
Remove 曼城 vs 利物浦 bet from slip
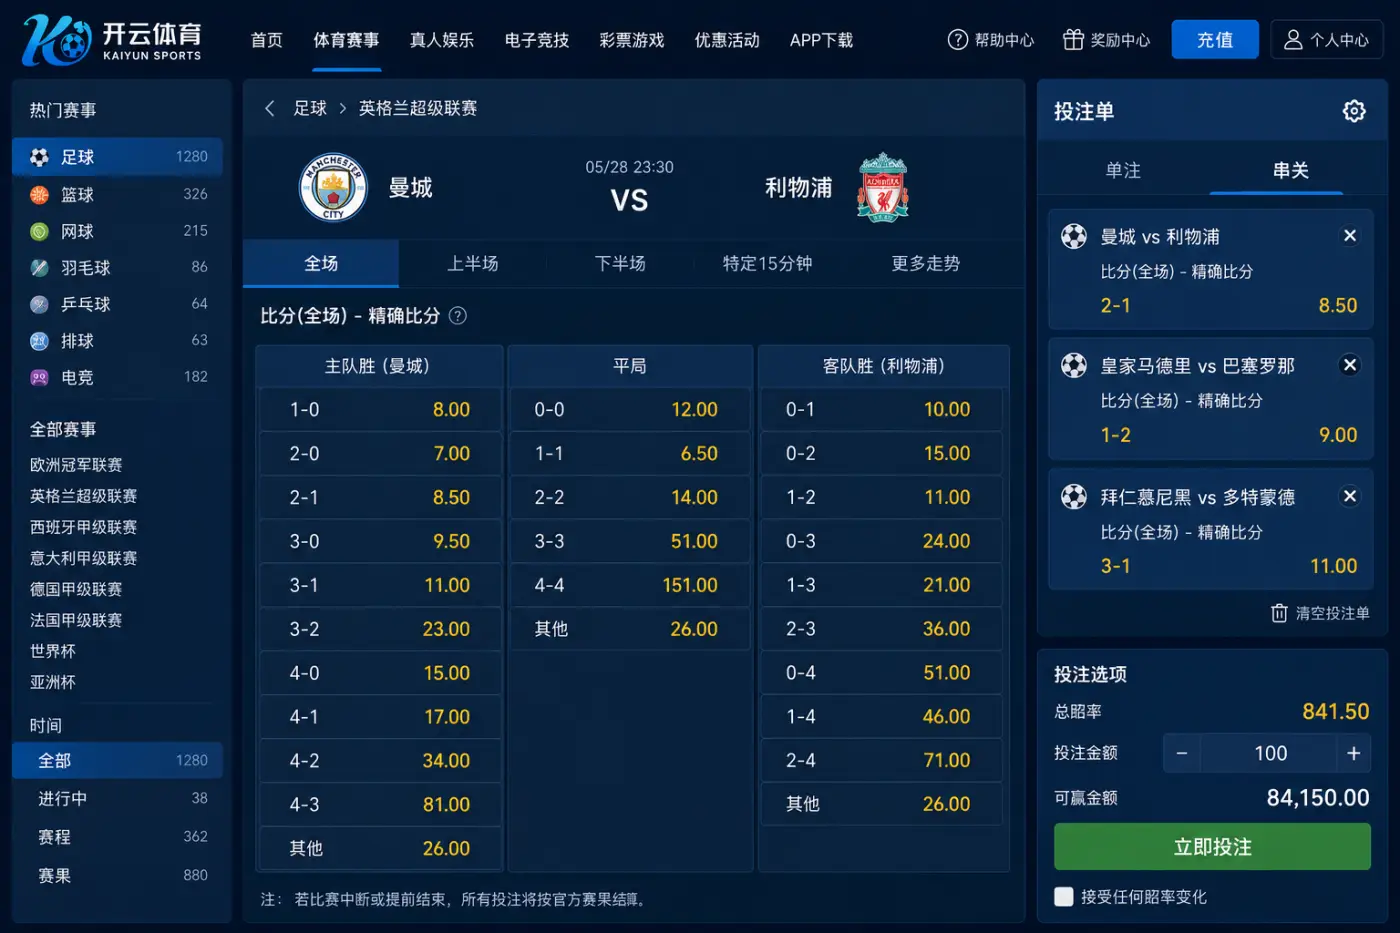point(1350,236)
